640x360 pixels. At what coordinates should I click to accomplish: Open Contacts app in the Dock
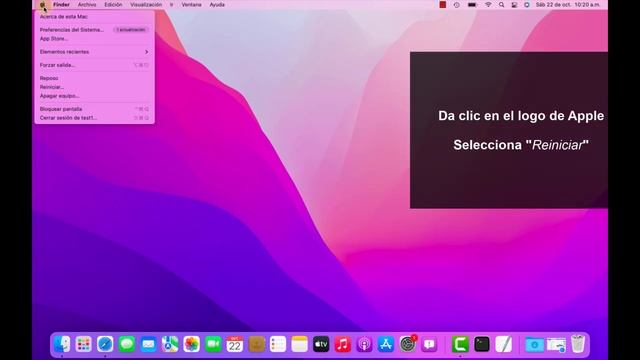[256, 344]
